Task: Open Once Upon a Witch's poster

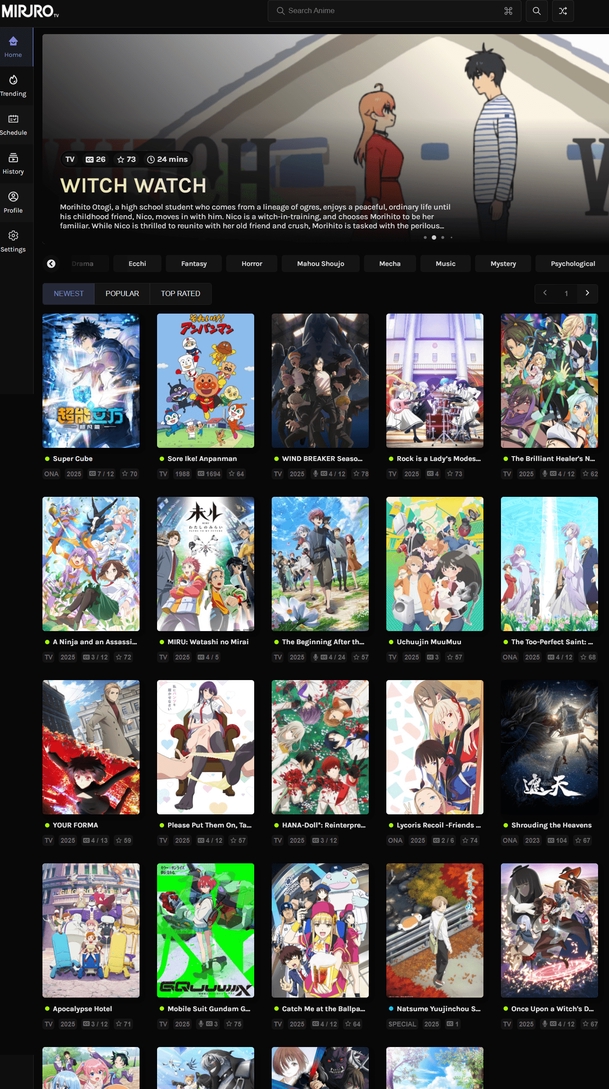Action: pos(549,931)
